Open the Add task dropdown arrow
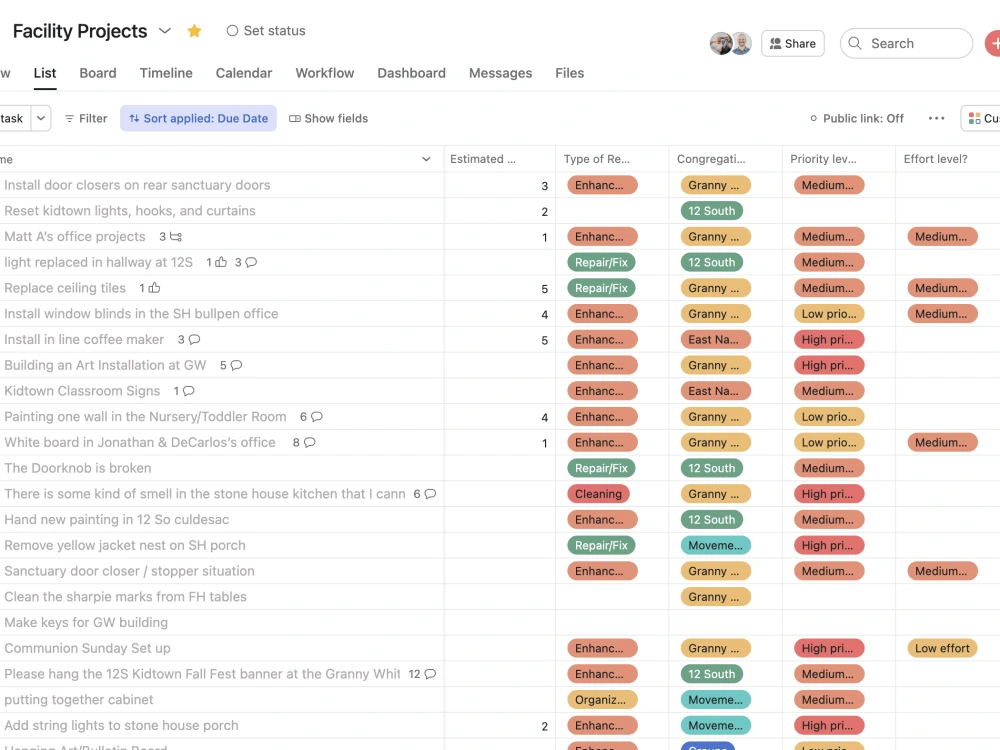The image size is (1000, 750). pos(40,118)
